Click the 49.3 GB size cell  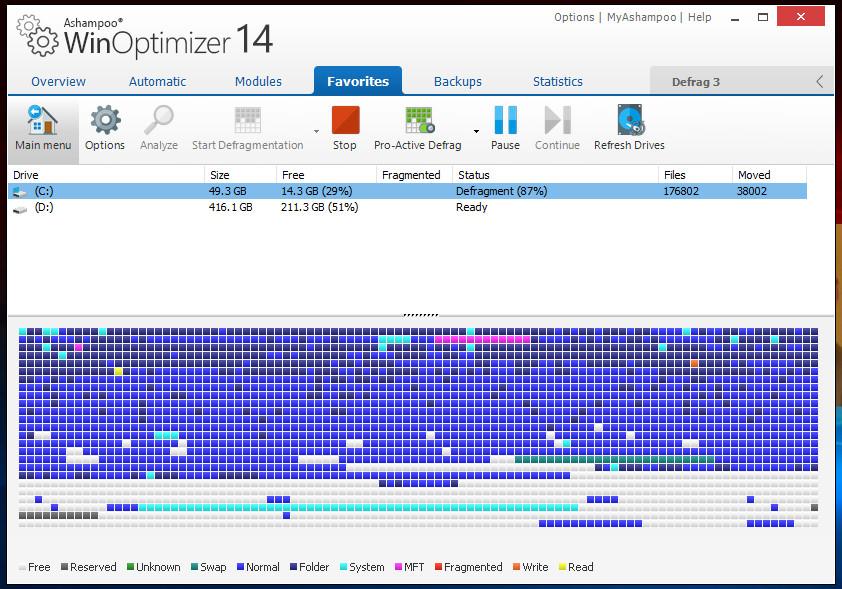228,191
